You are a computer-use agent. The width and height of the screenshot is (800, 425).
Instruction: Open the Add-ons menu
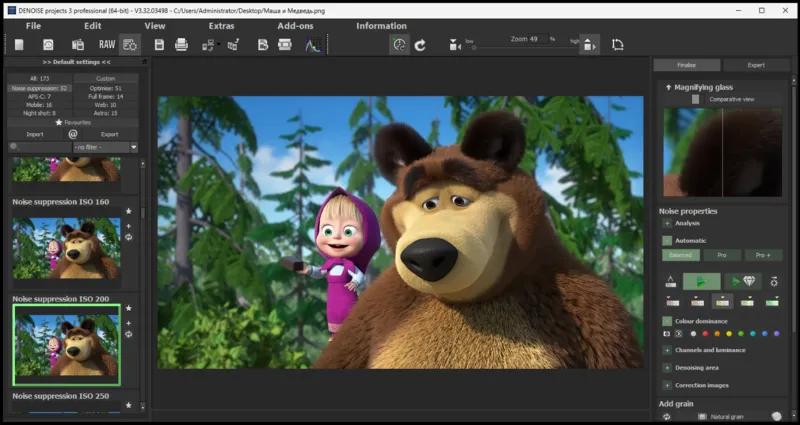(295, 26)
